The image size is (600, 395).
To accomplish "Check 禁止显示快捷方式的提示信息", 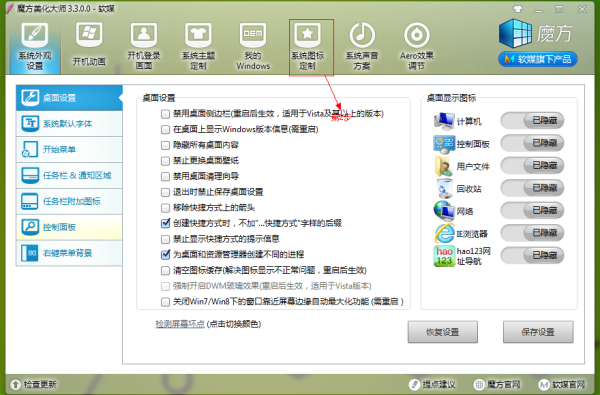I will point(165,239).
